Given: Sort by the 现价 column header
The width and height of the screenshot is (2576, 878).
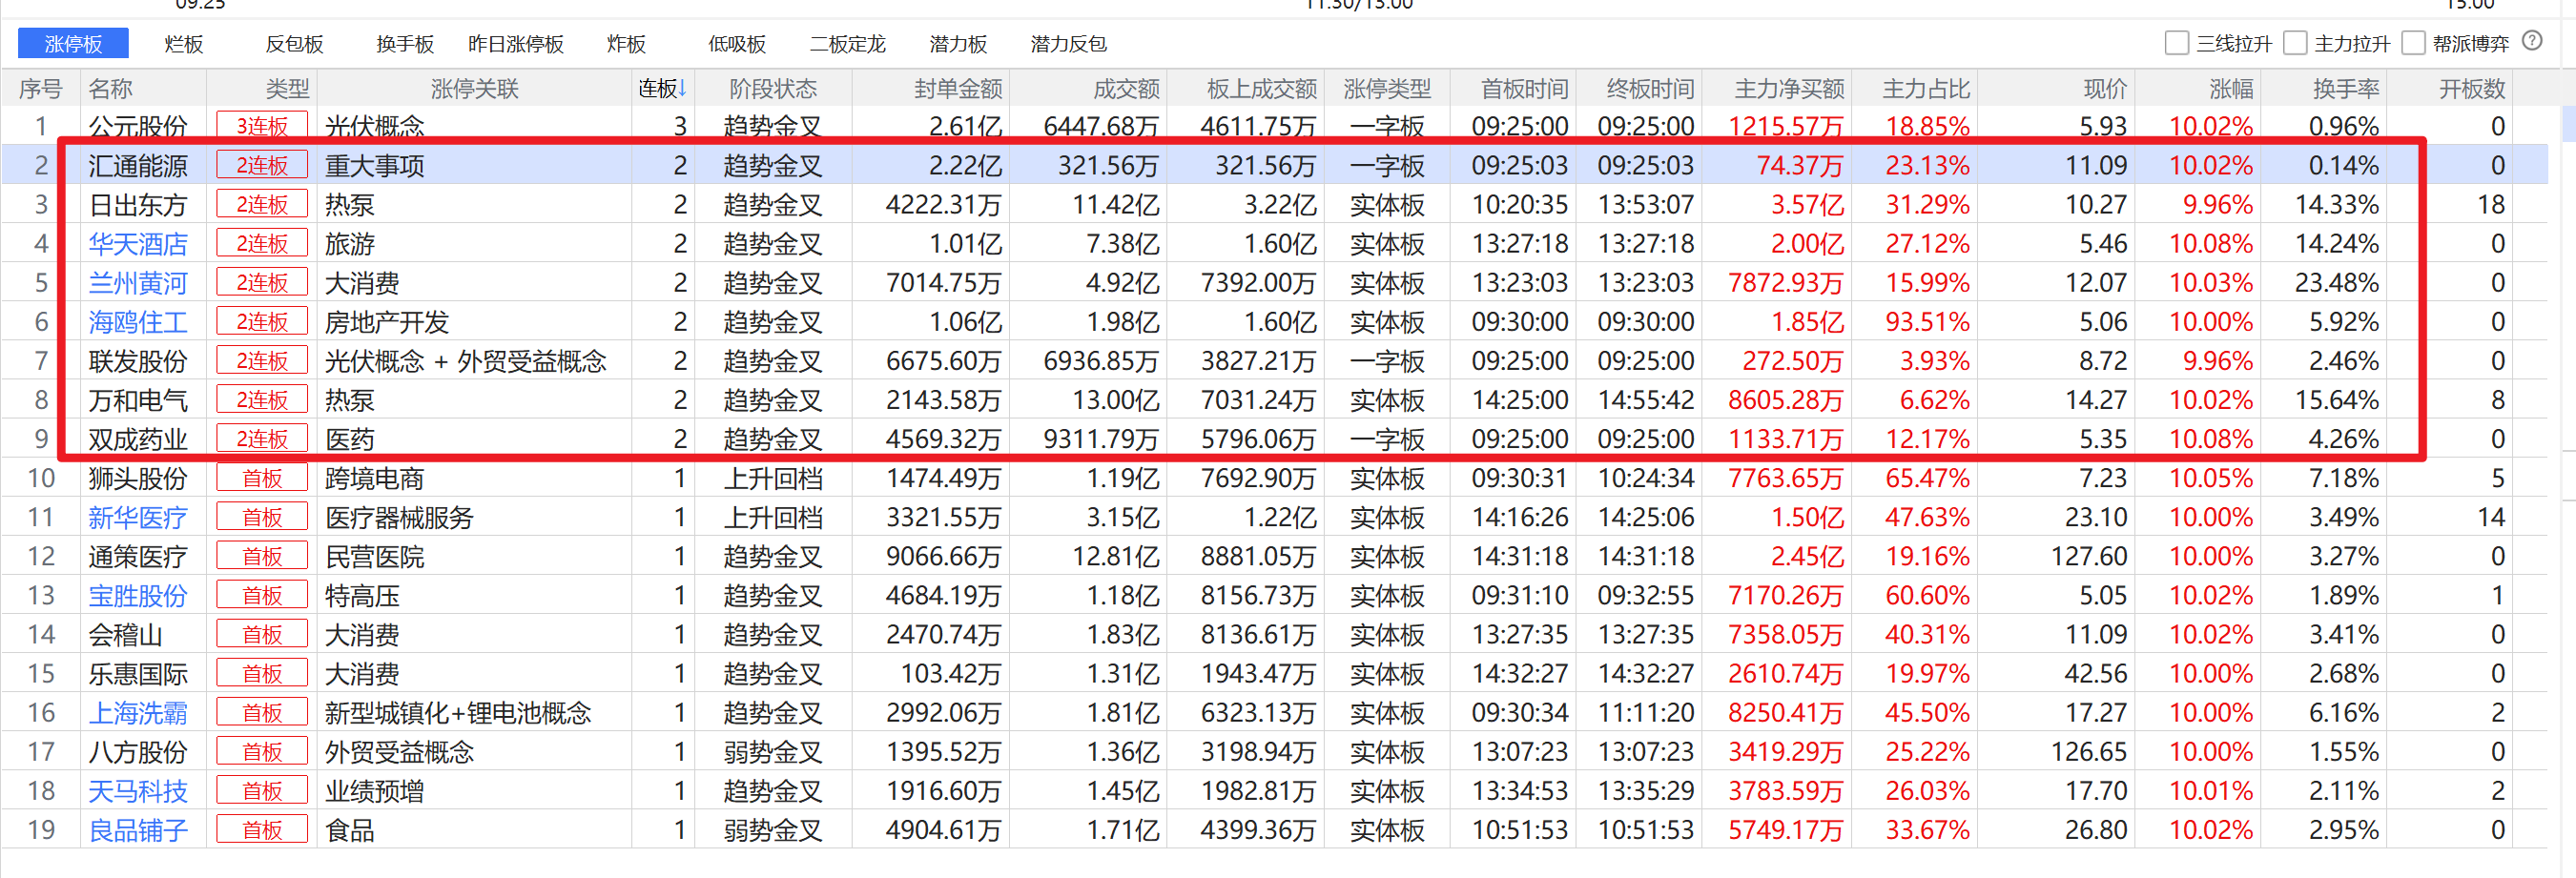Looking at the screenshot, I should click(x=2105, y=89).
